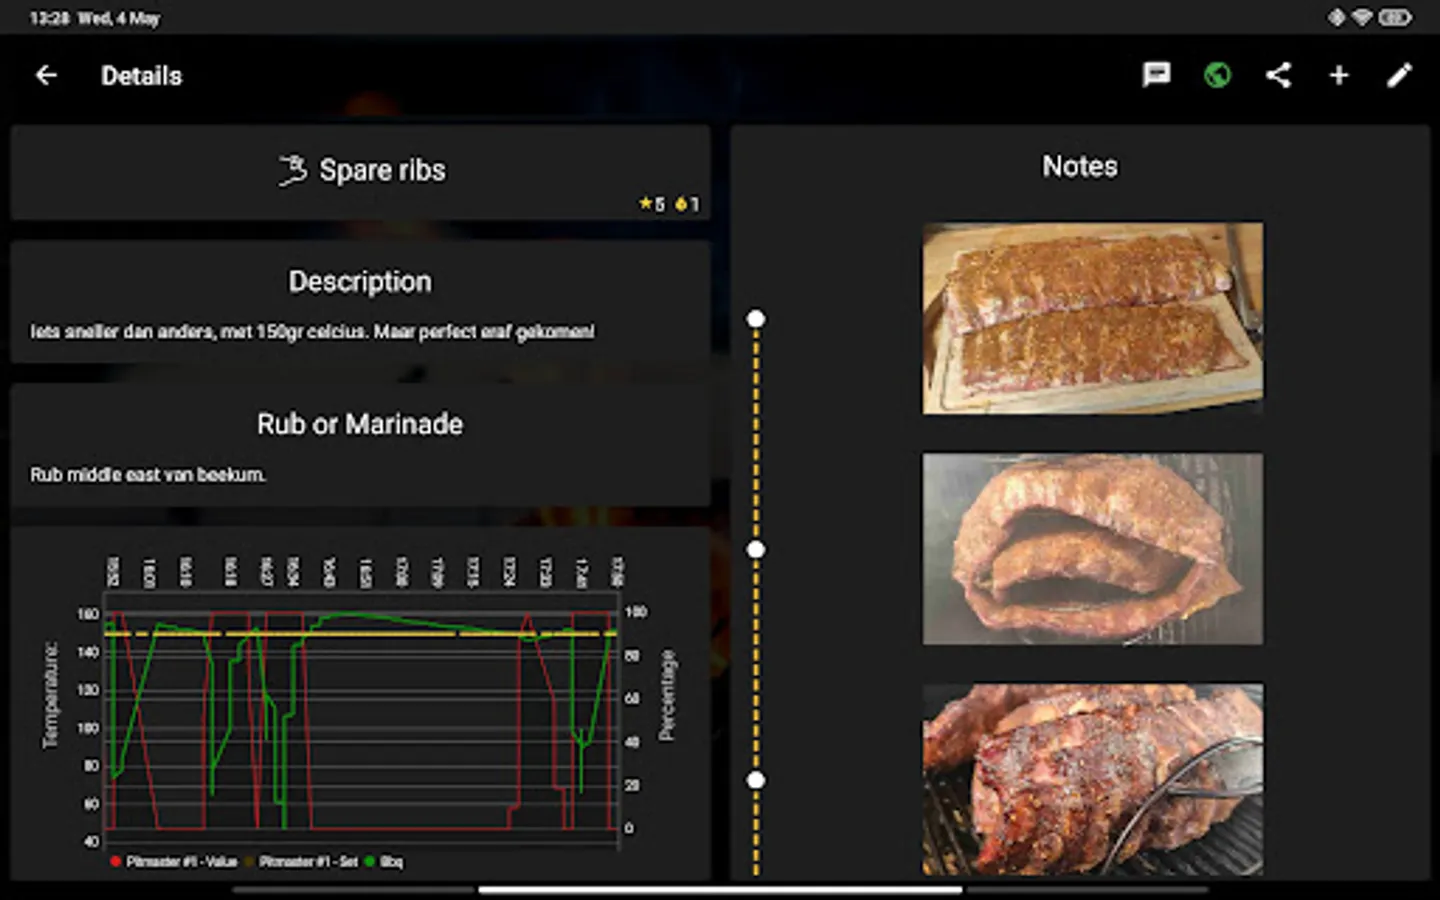This screenshot has width=1440, height=900.
Task: Tap the Percentage axis label
Action: pyautogui.click(x=667, y=695)
